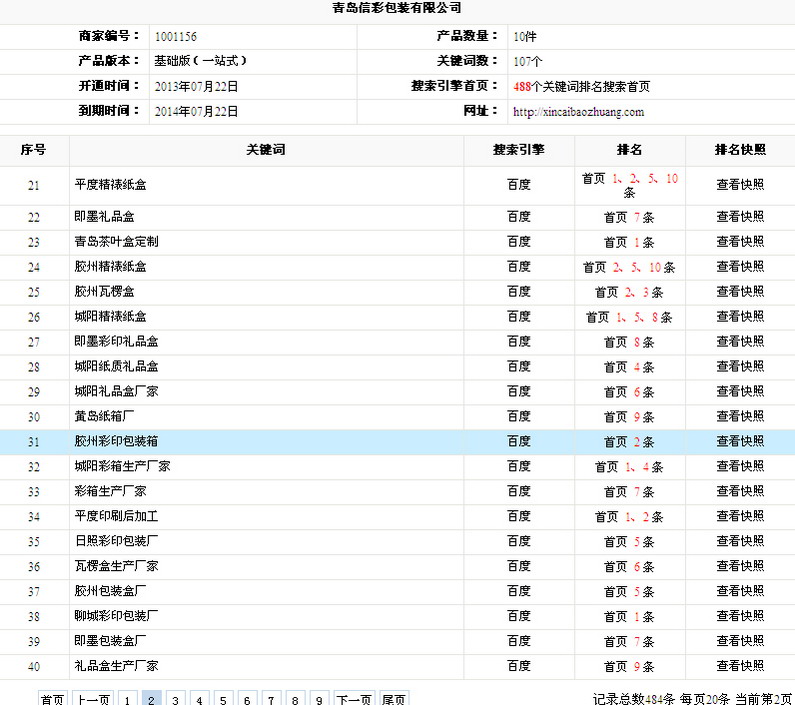Open 查看快照 for 黄岛纸箱厂

(740, 417)
